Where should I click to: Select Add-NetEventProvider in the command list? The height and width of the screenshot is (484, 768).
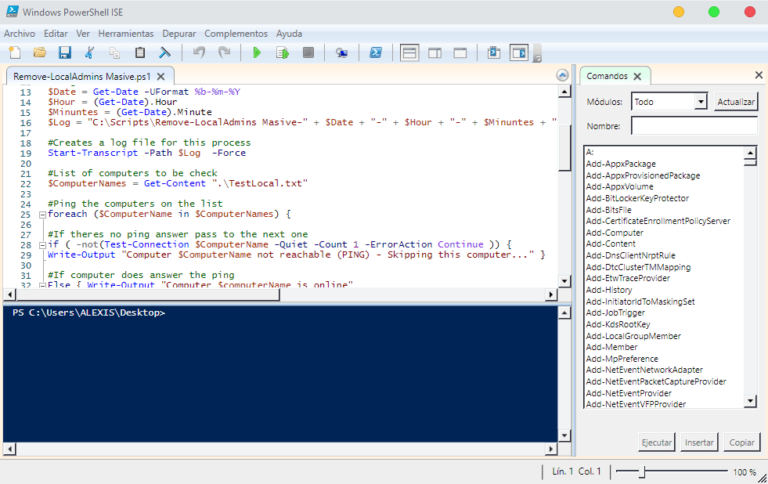click(628, 393)
